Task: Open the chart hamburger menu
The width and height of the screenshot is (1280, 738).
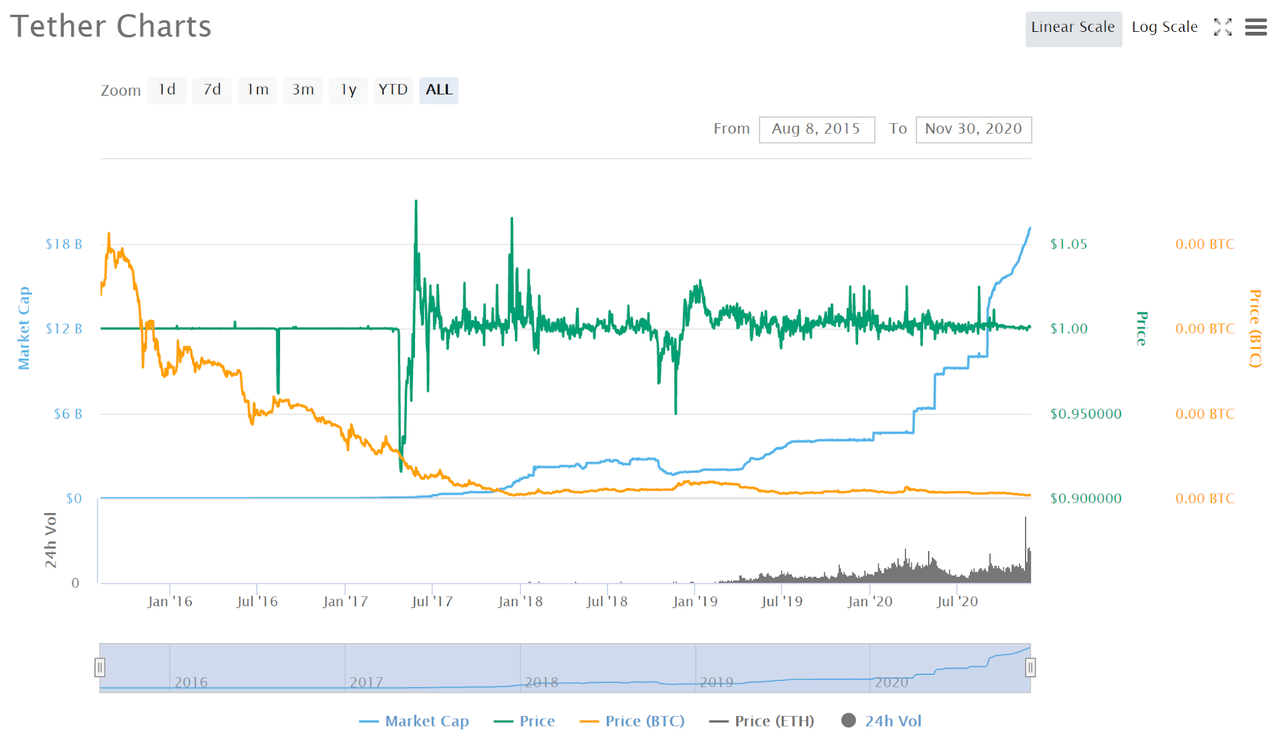Action: click(x=1256, y=27)
